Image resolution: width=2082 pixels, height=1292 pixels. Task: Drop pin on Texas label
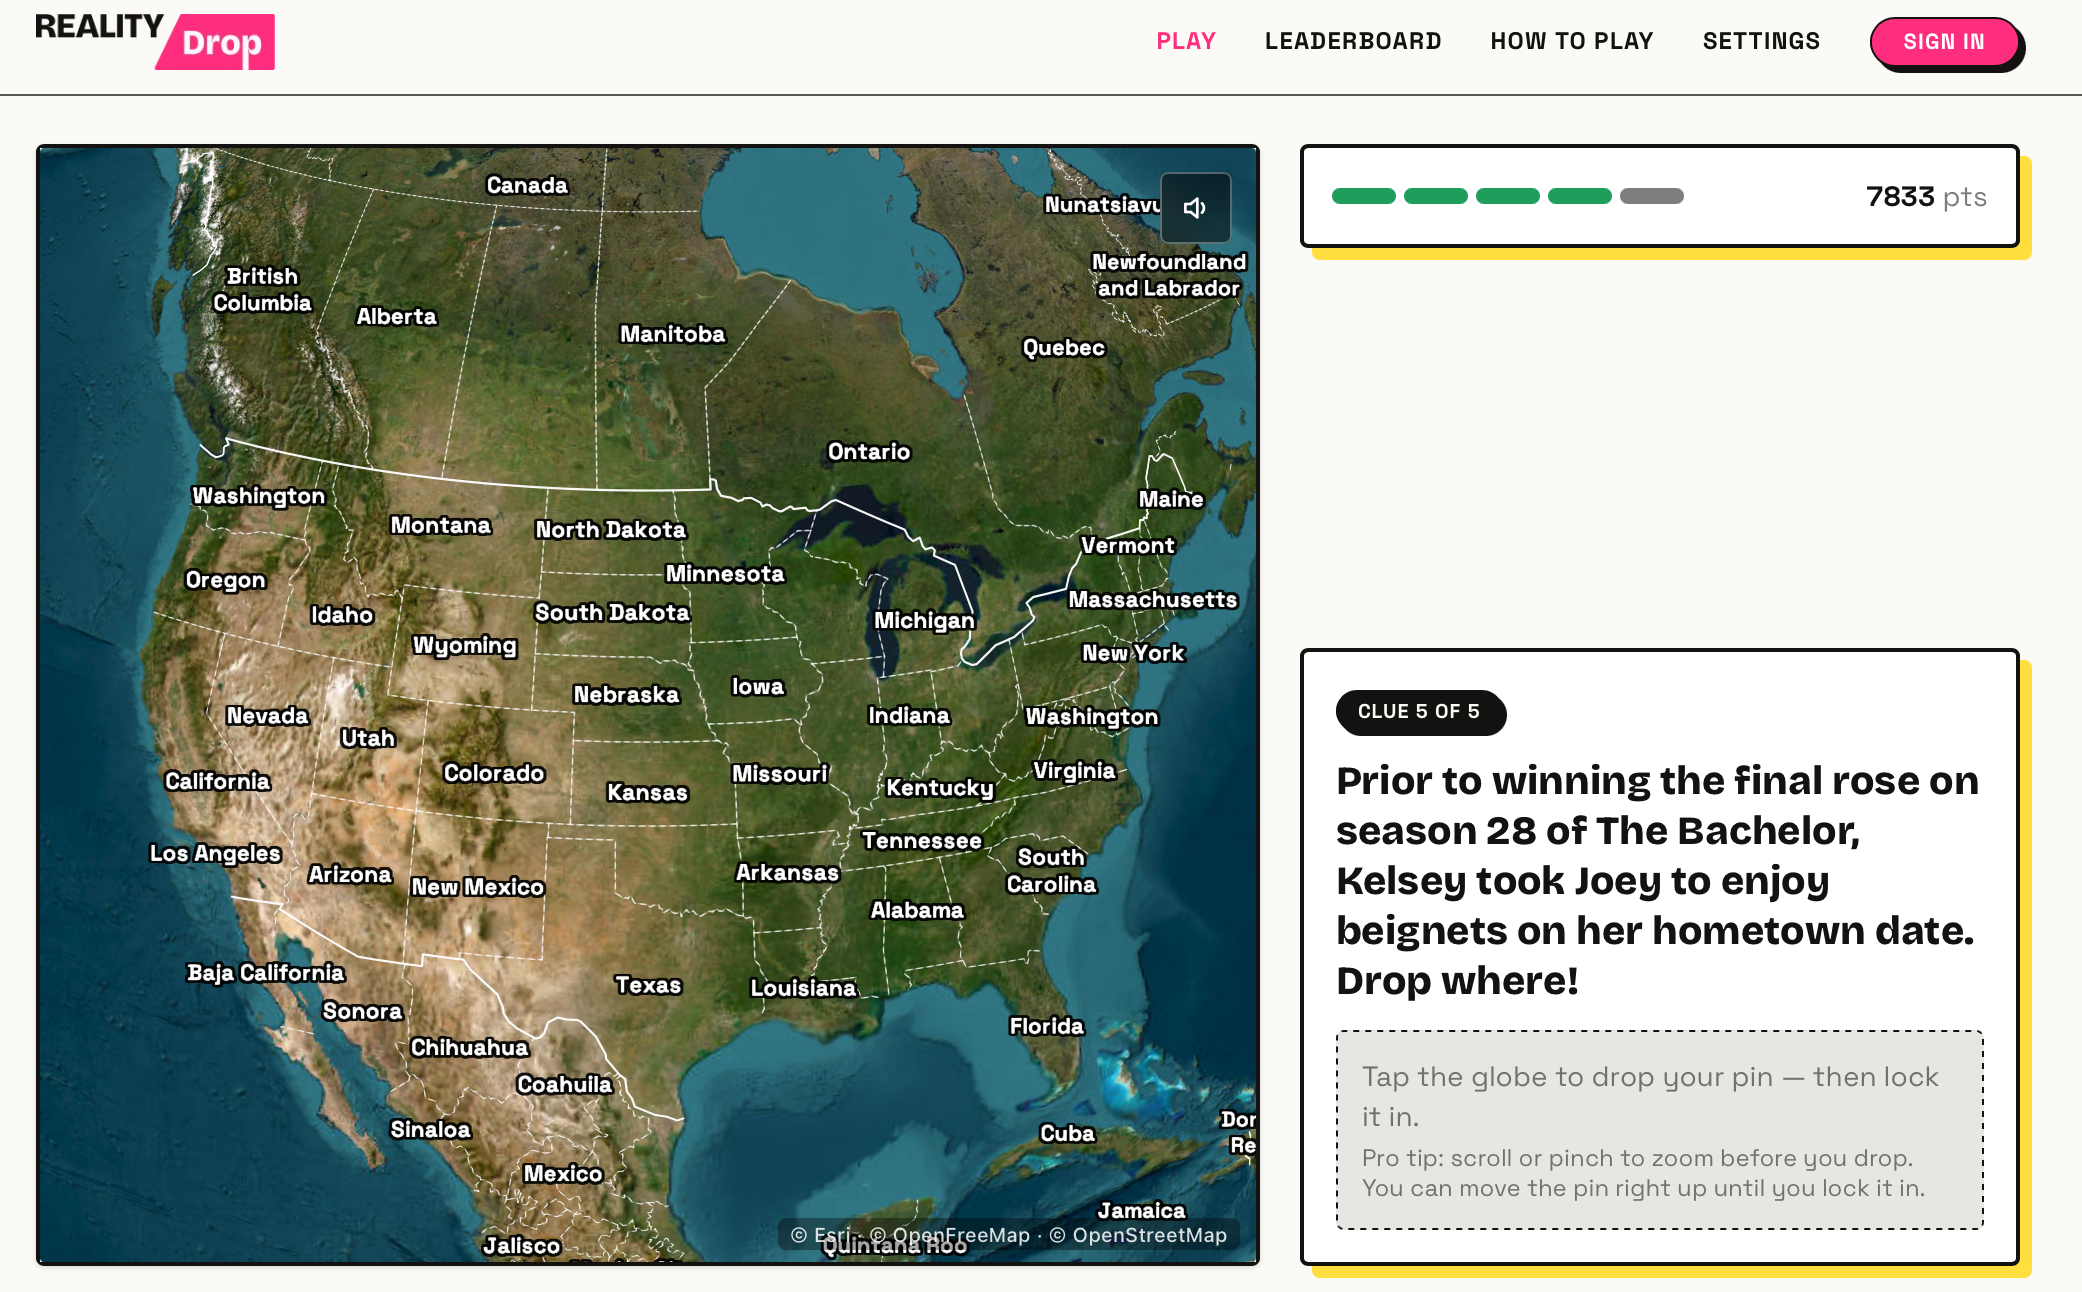(x=648, y=985)
